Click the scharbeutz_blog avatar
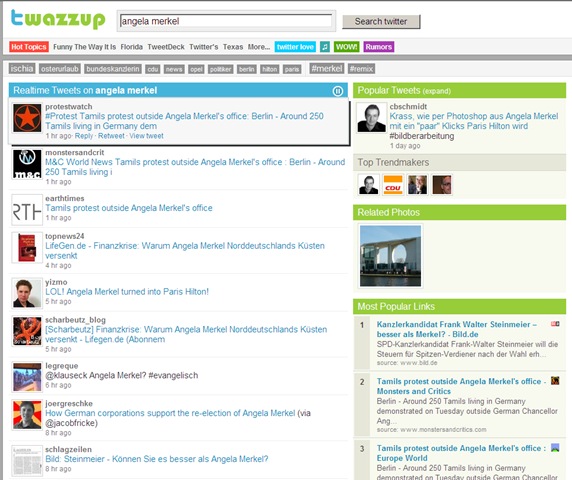This screenshot has height=480, width=572. [x=27, y=331]
